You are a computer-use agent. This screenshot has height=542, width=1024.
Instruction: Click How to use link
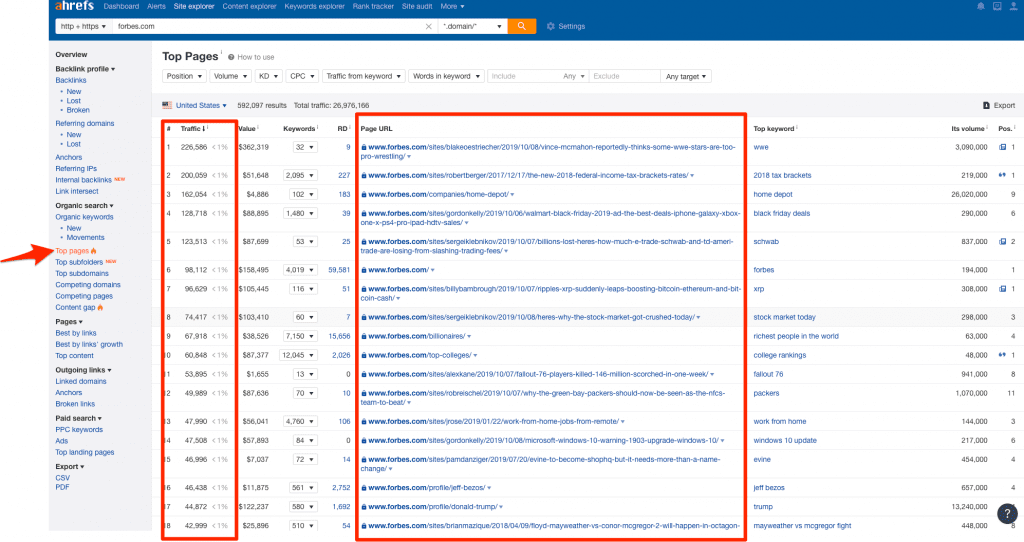coord(251,57)
